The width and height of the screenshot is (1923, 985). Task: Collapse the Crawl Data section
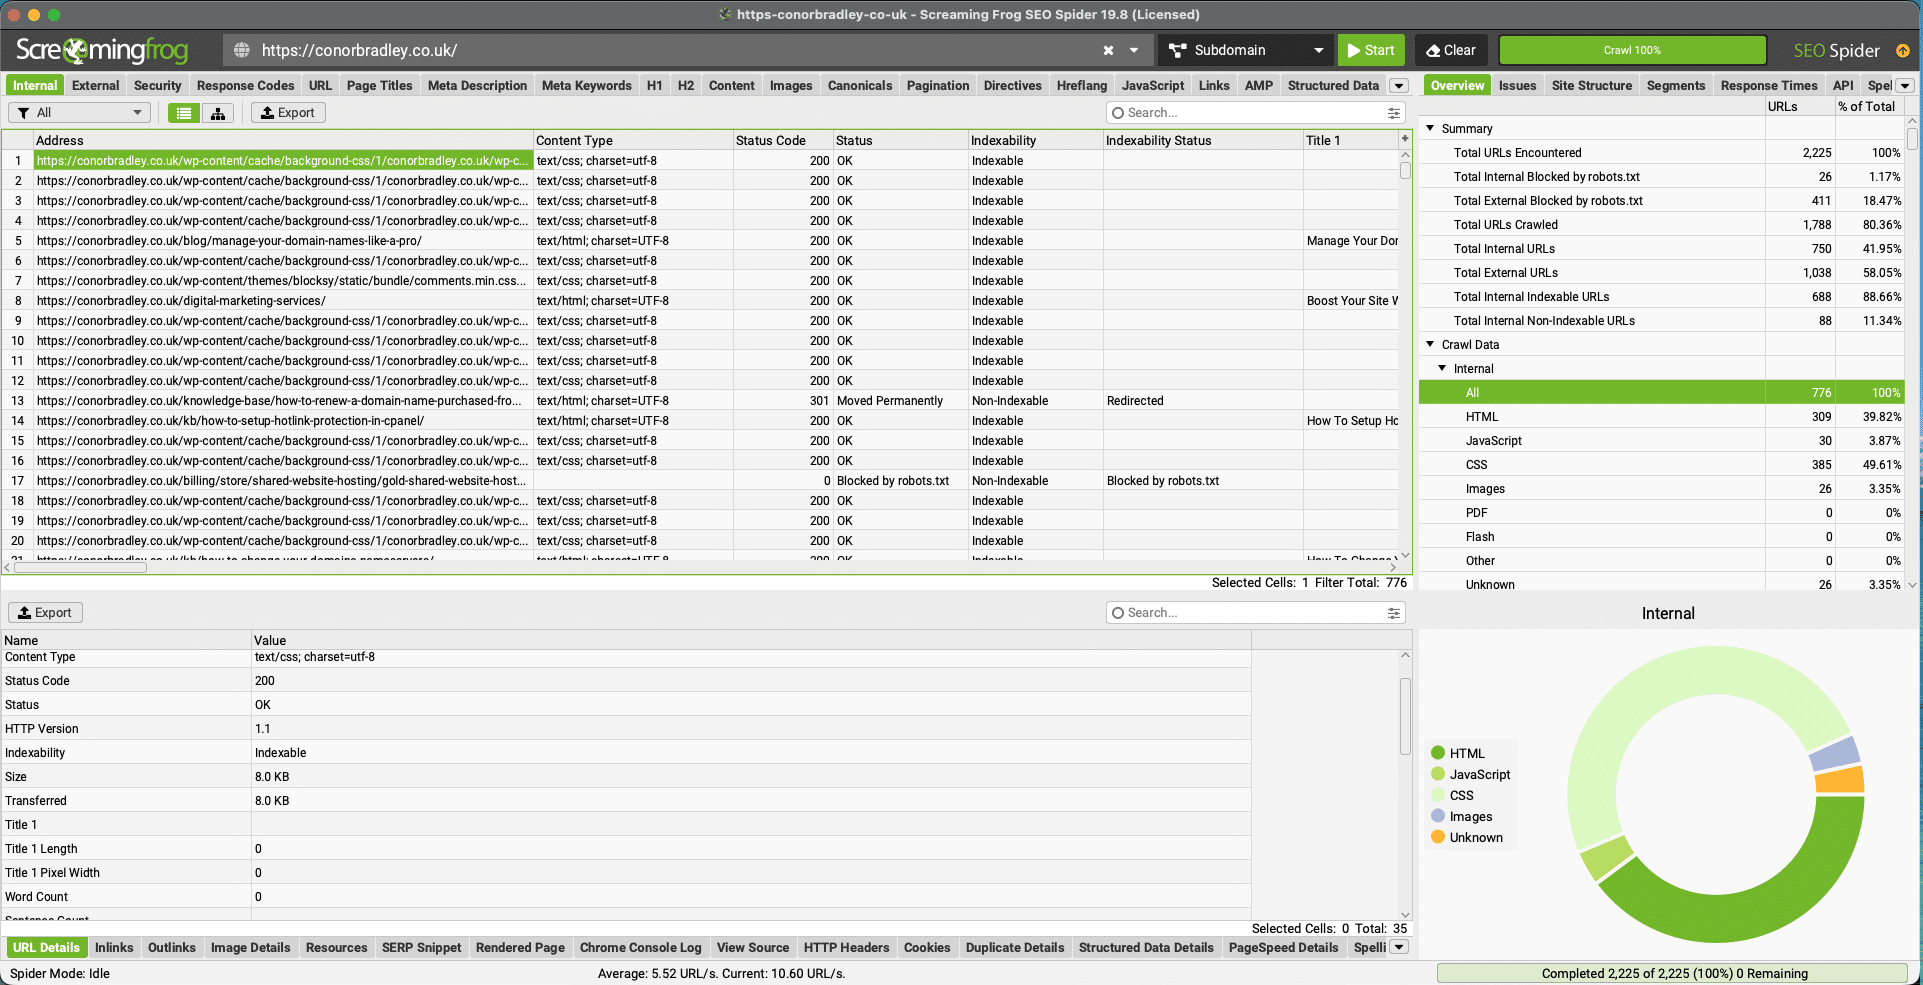[1430, 344]
